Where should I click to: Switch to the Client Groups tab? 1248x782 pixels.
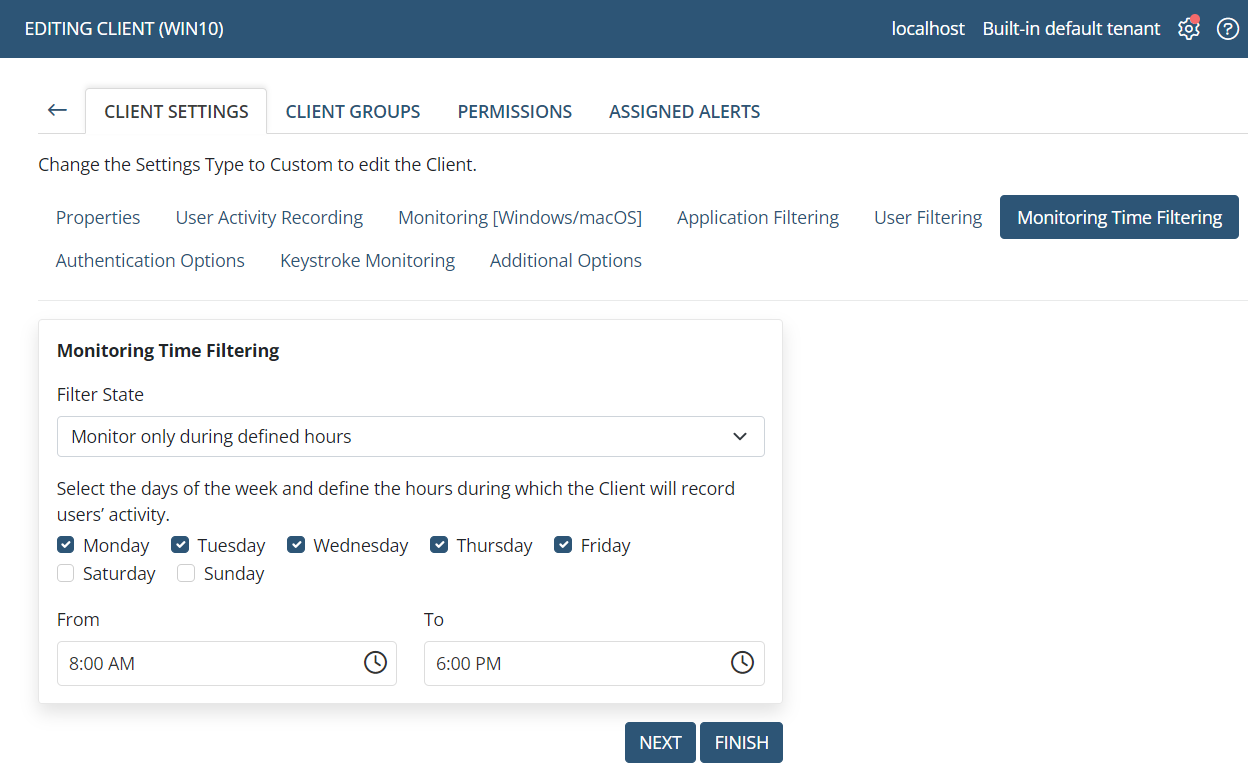coord(353,112)
